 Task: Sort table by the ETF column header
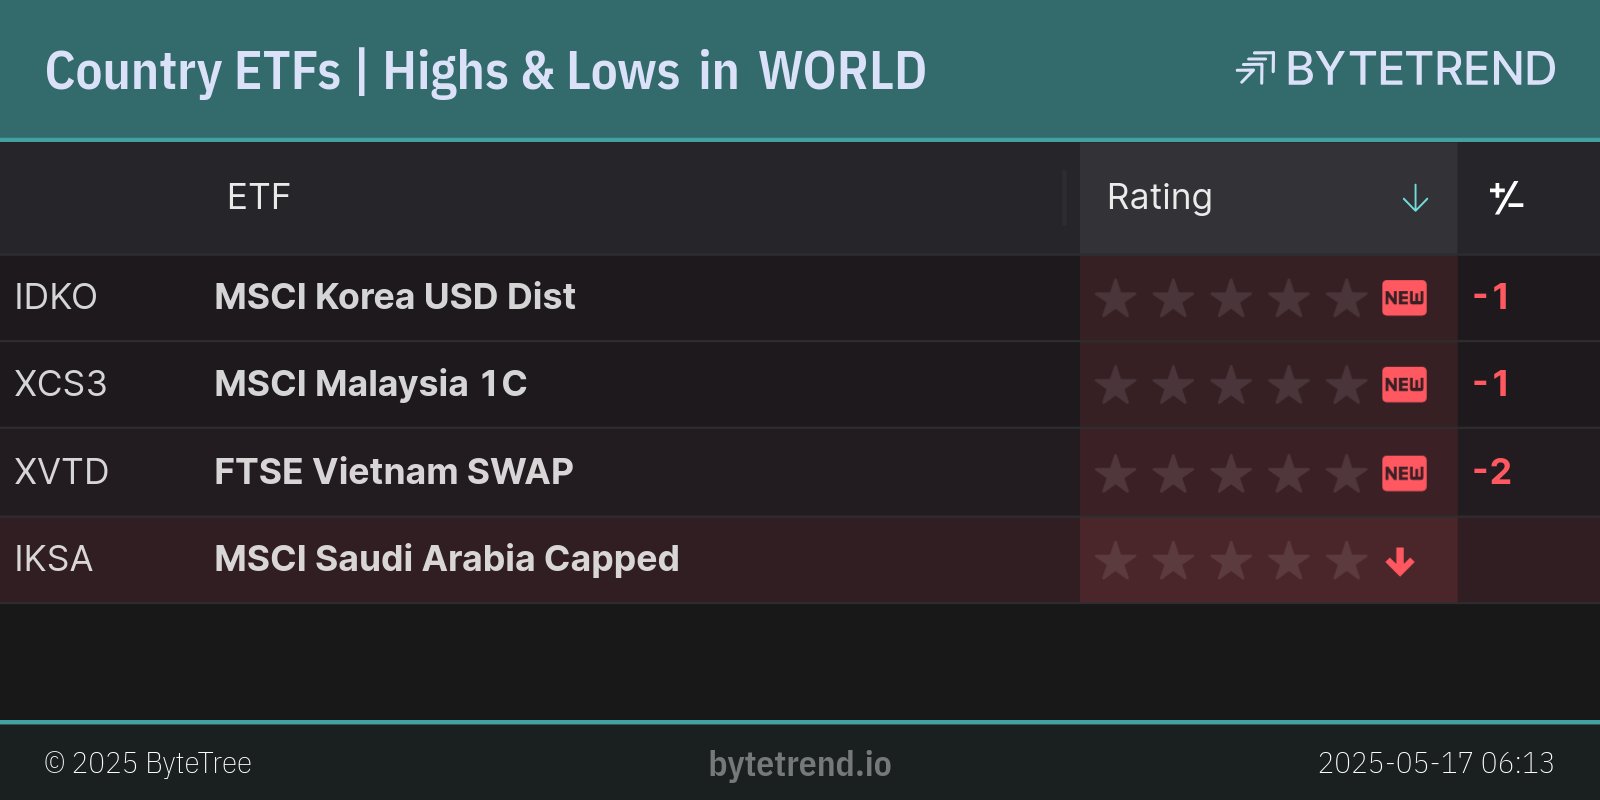258,197
